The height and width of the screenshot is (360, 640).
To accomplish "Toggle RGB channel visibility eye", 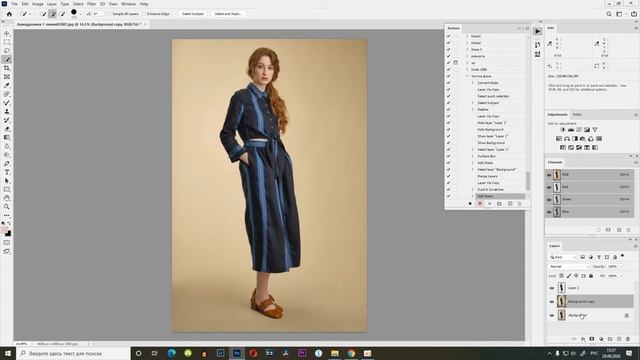I will 549,175.
